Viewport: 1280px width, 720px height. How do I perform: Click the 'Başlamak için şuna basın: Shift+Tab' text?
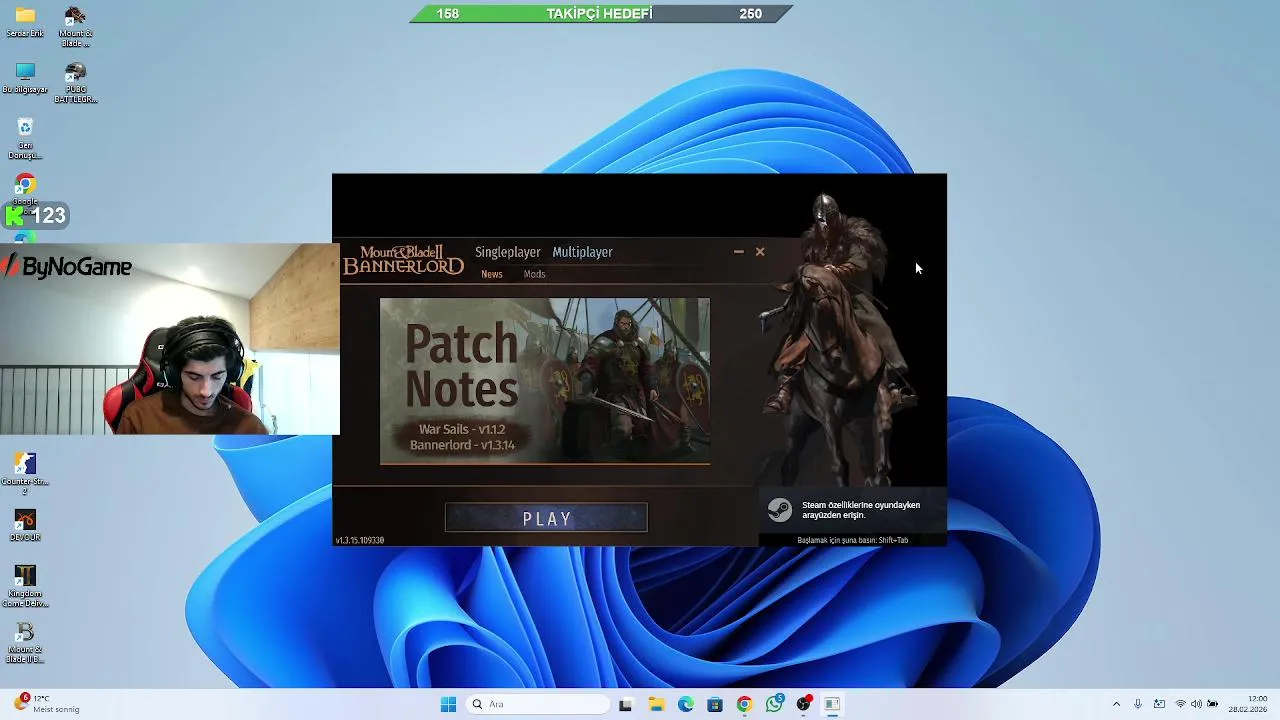[x=852, y=540]
